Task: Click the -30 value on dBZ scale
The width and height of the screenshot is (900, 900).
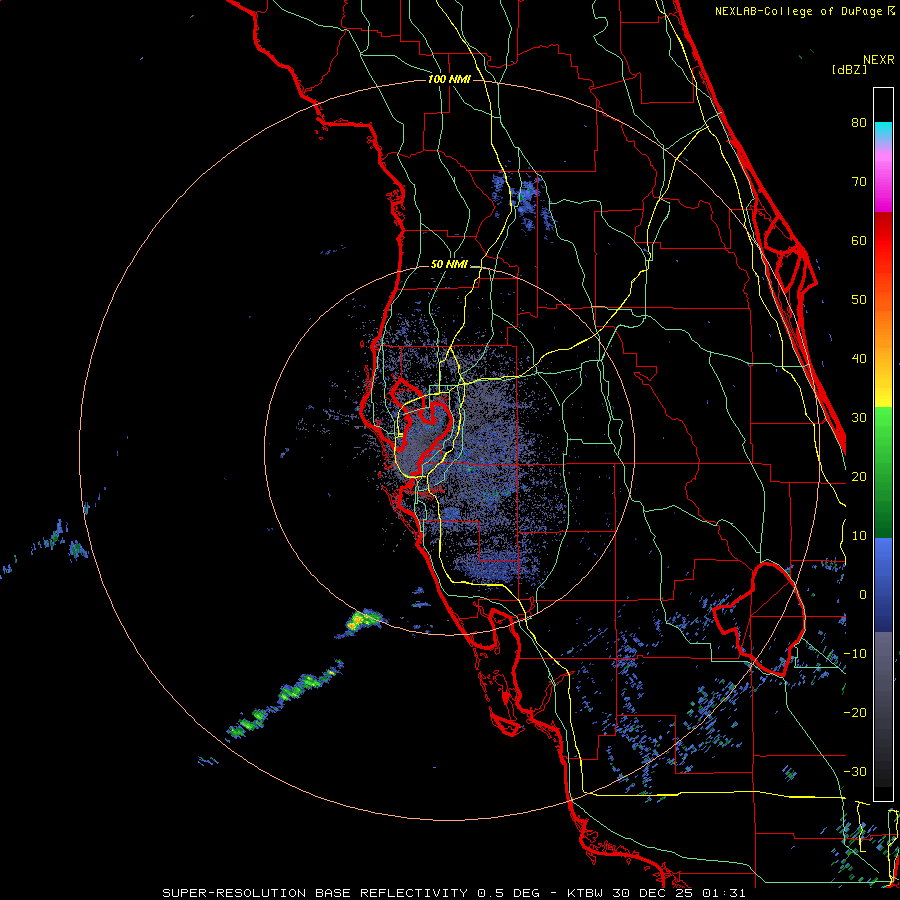Action: (x=855, y=771)
